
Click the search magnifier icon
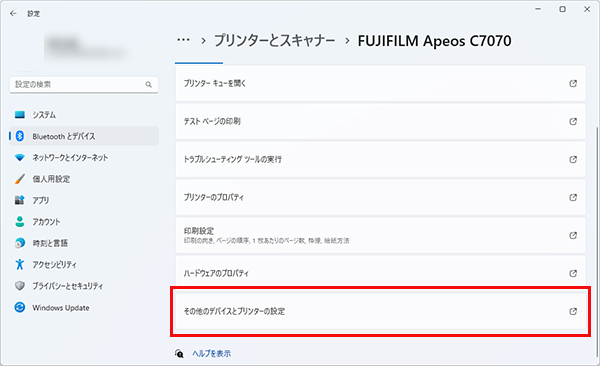click(148, 85)
